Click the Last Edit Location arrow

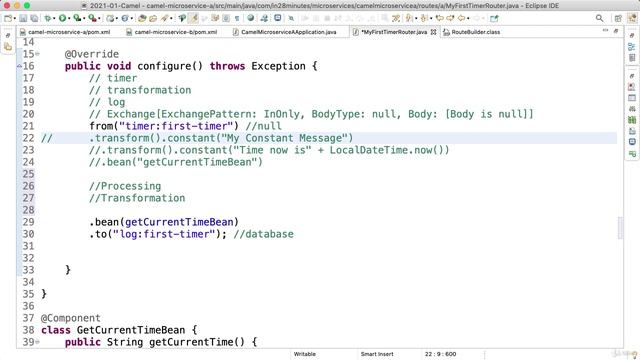tap(440, 18)
